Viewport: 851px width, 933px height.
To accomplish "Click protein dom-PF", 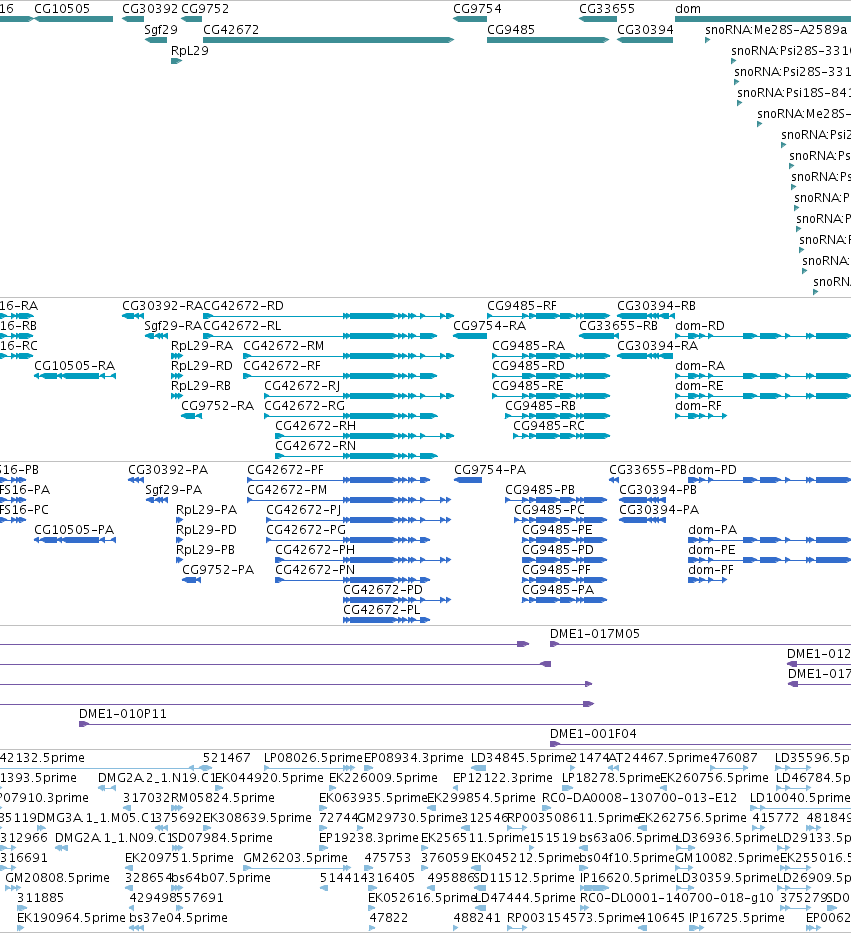I will coord(708,580).
